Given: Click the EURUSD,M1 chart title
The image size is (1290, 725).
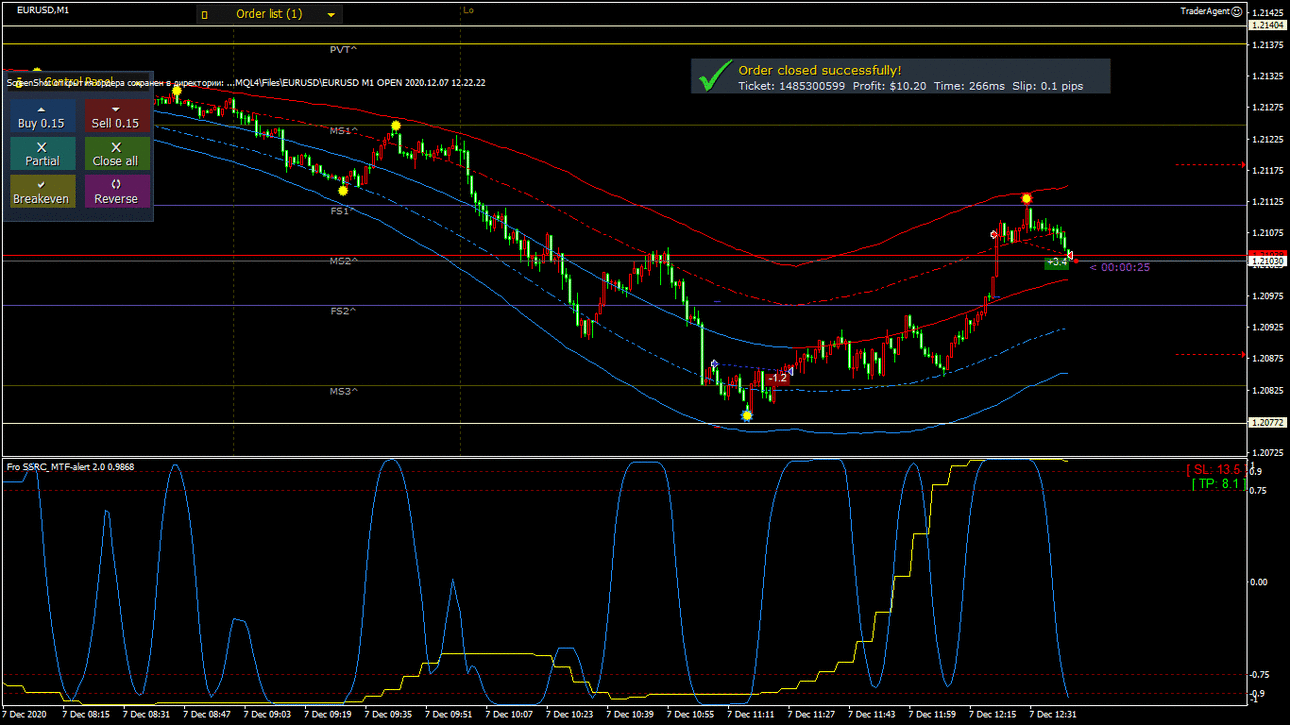Looking at the screenshot, I should coord(43,10).
